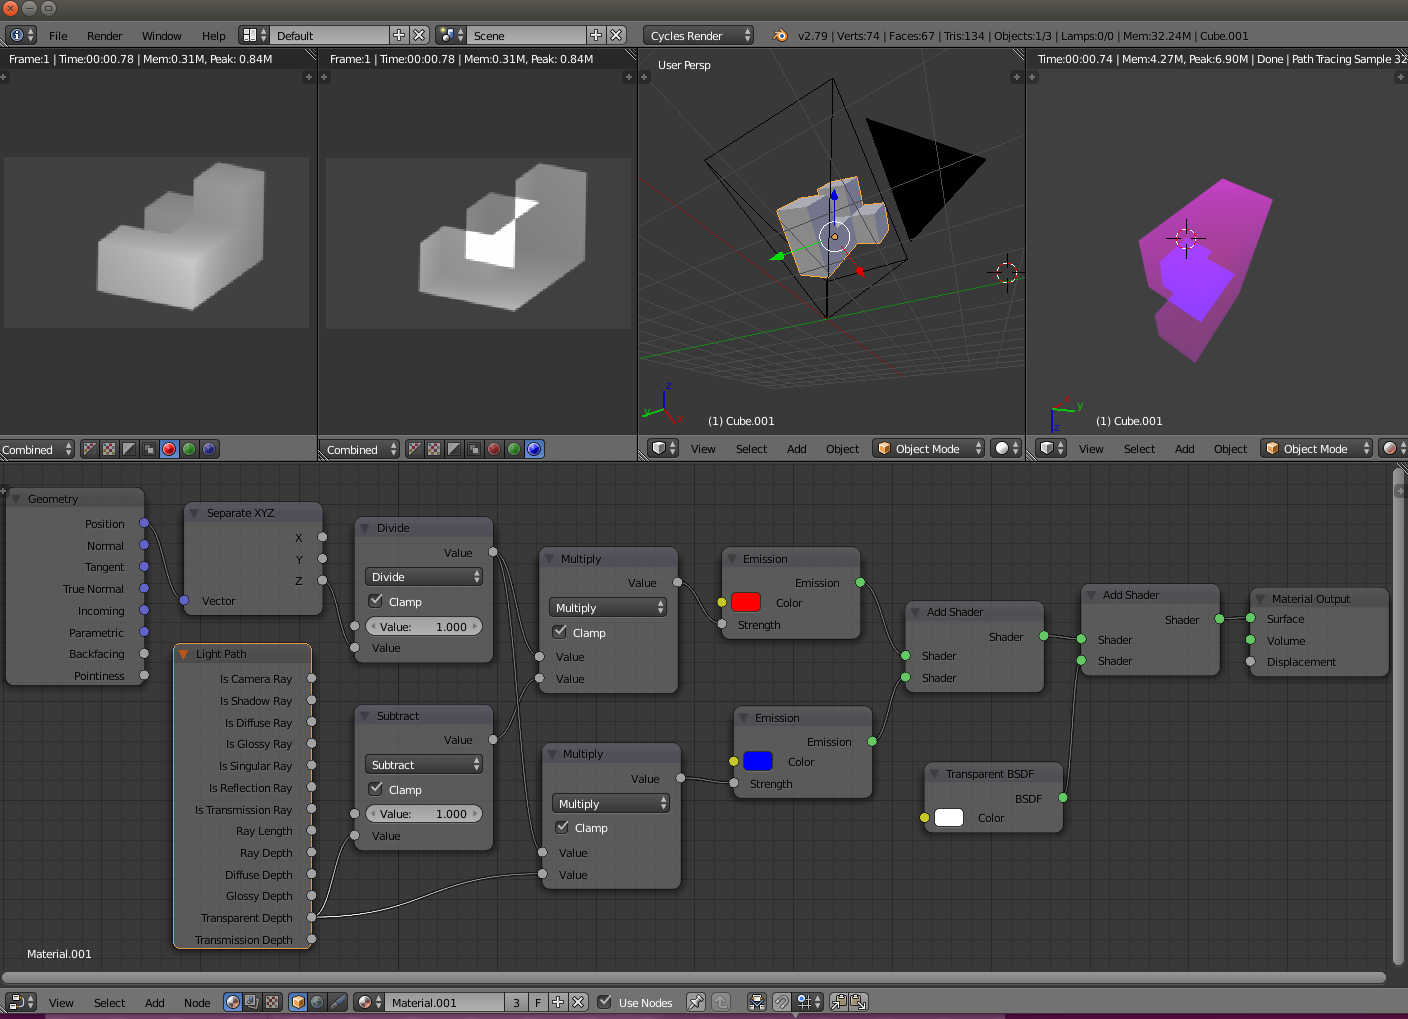Image resolution: width=1408 pixels, height=1019 pixels.
Task: Click Value 1.000 field in Subtract node
Action: pos(424,814)
